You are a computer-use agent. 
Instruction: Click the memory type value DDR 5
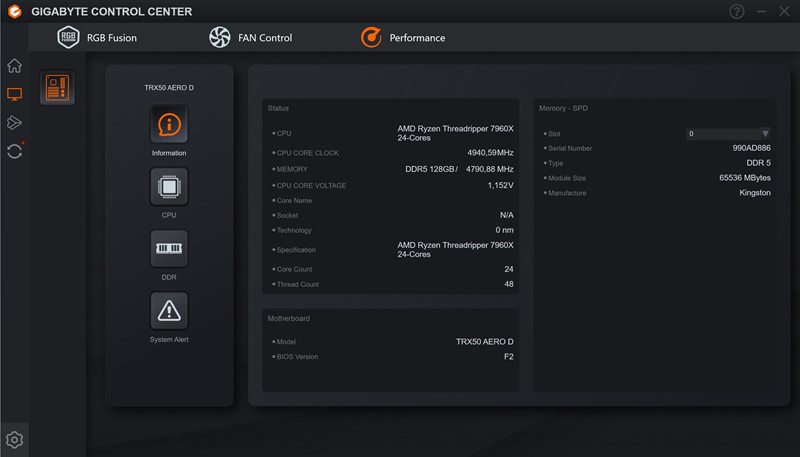click(x=759, y=163)
